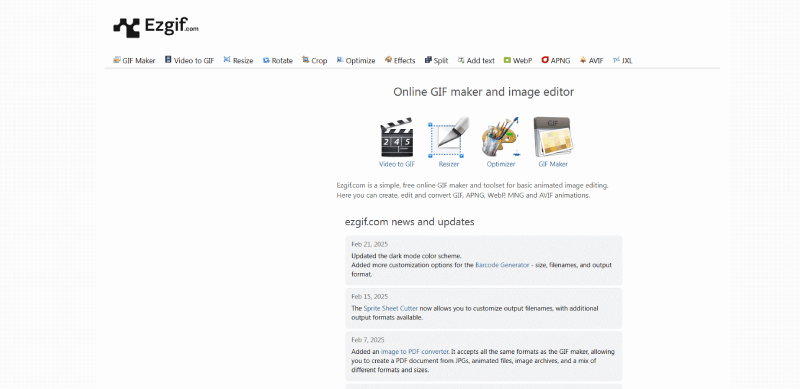Viewport: 800px width, 389px height.
Task: Open the WebP menu item
Action: point(522,60)
